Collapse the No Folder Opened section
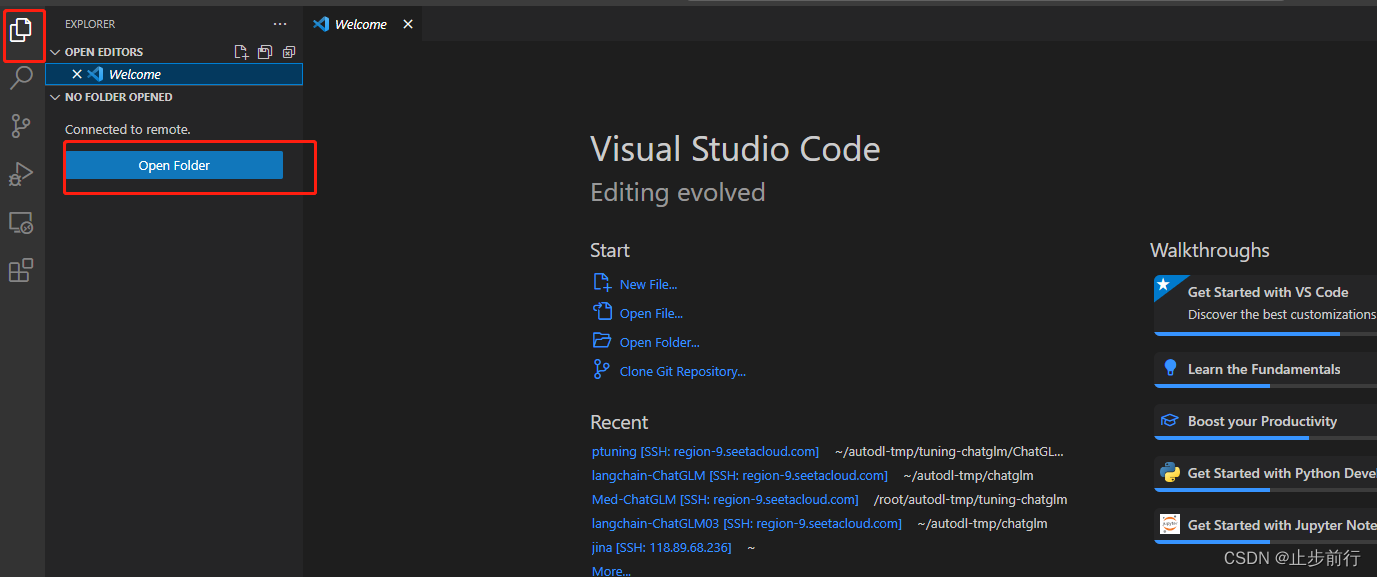The width and height of the screenshot is (1377, 577). click(55, 97)
